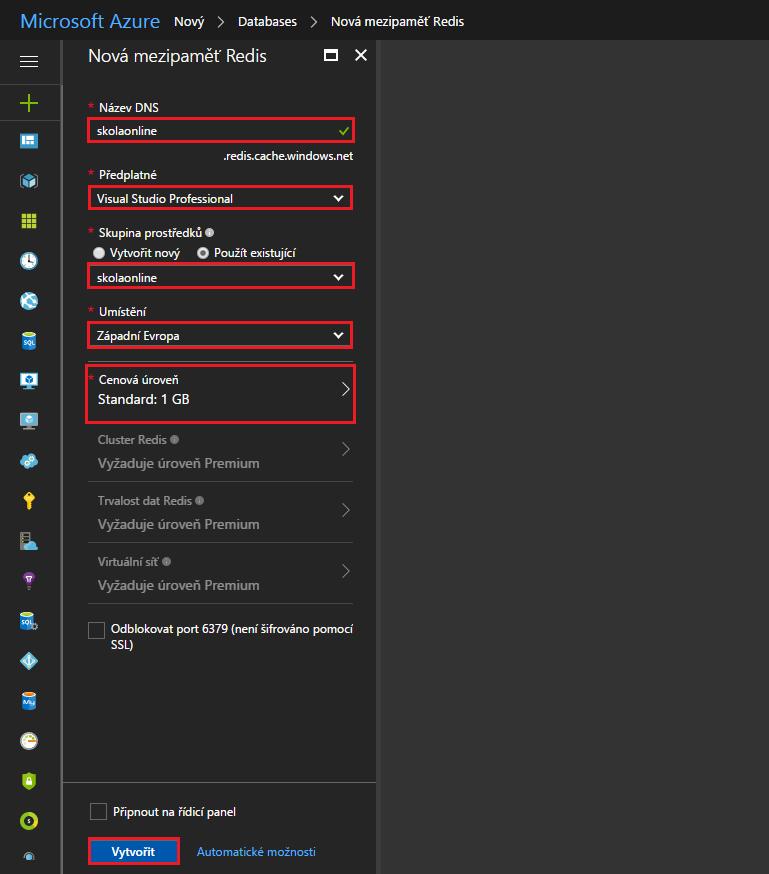Open Application Insights purple bulb icon
769x874 pixels.
tap(29, 581)
